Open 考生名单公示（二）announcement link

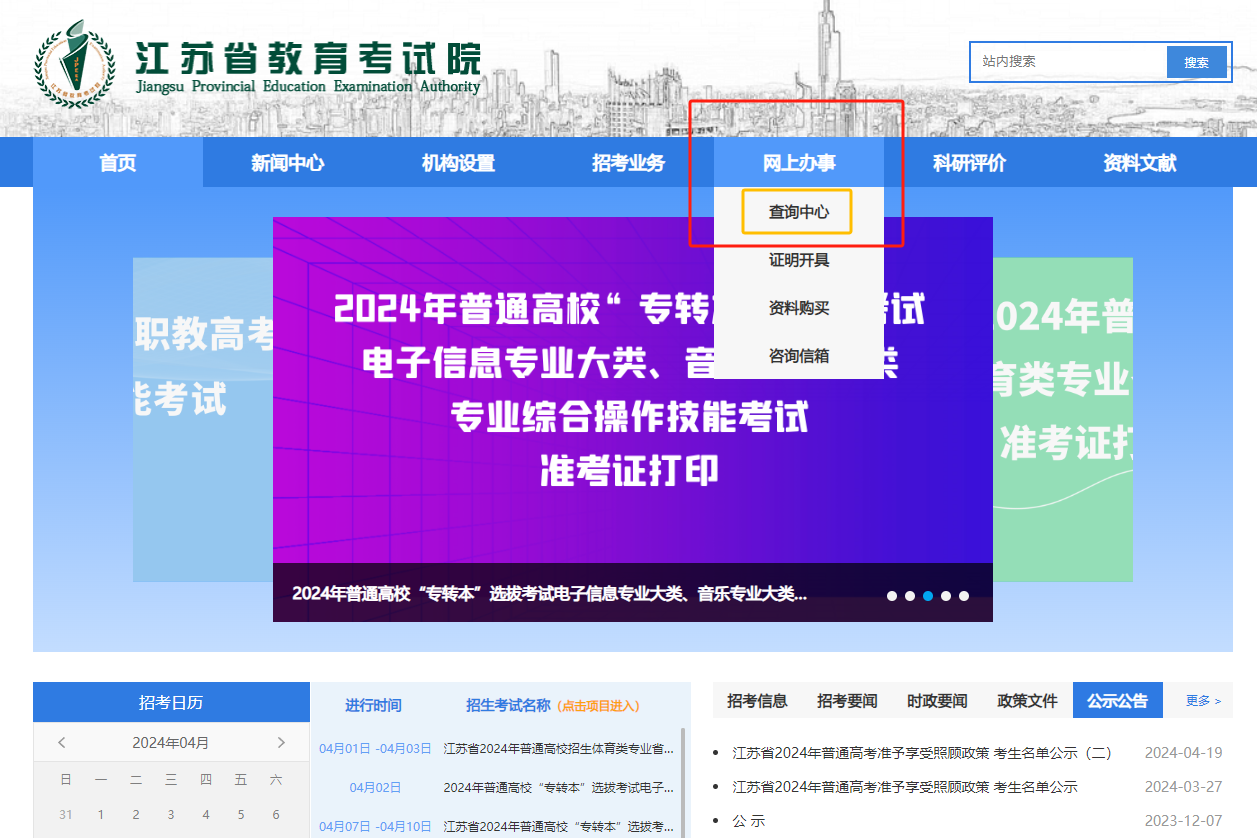(922, 753)
